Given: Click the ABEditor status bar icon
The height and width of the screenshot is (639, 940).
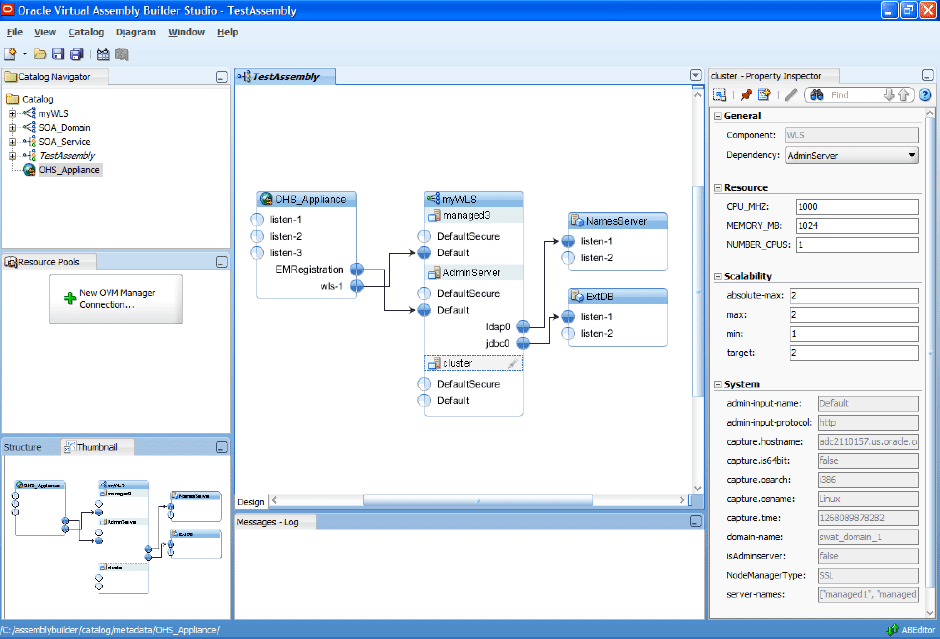Looking at the screenshot, I should pyautogui.click(x=893, y=630).
